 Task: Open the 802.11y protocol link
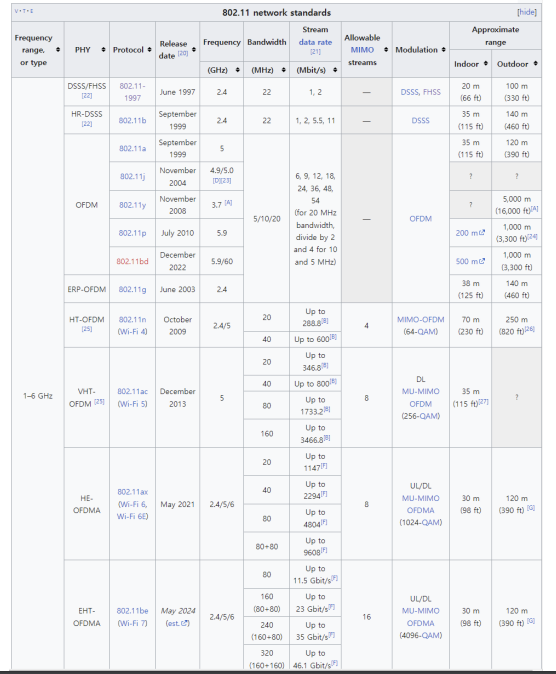click(x=132, y=205)
